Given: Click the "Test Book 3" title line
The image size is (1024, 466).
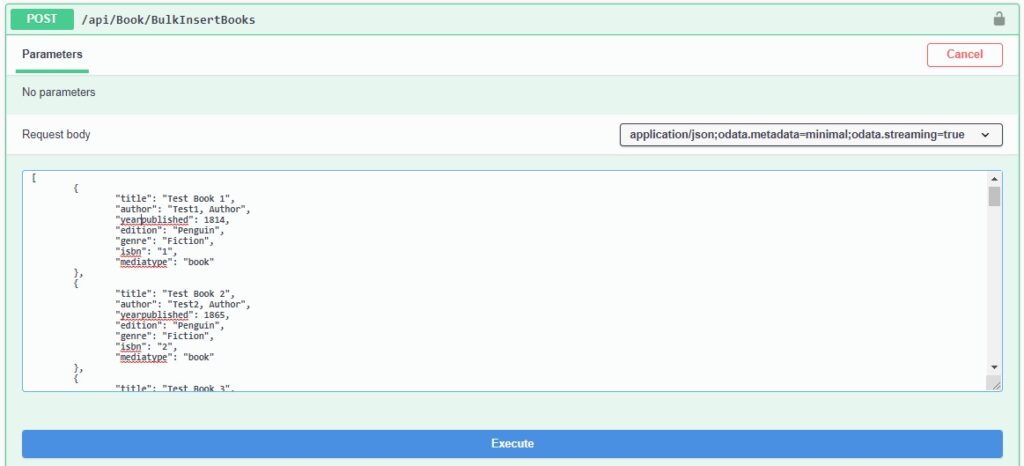Looking at the screenshot, I should click(174, 388).
